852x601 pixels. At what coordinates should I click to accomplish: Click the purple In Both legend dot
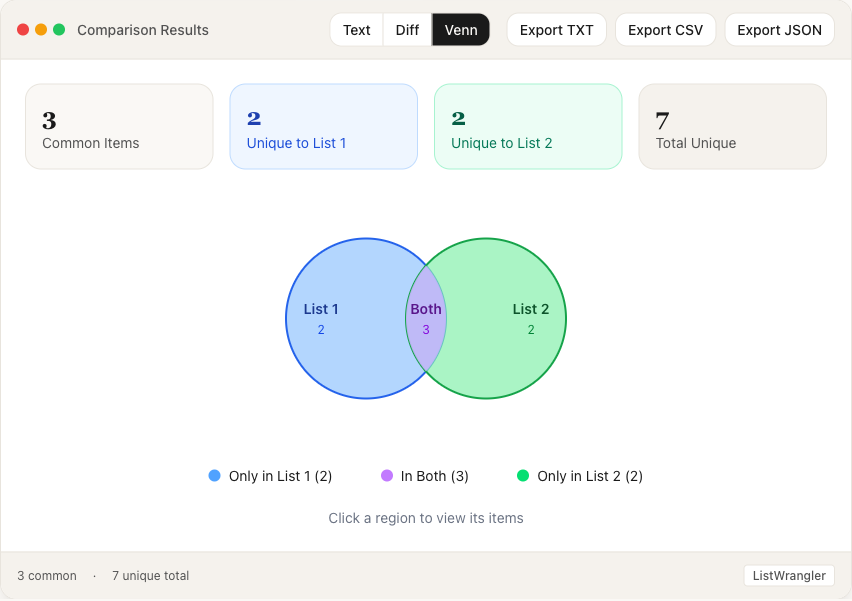[387, 476]
